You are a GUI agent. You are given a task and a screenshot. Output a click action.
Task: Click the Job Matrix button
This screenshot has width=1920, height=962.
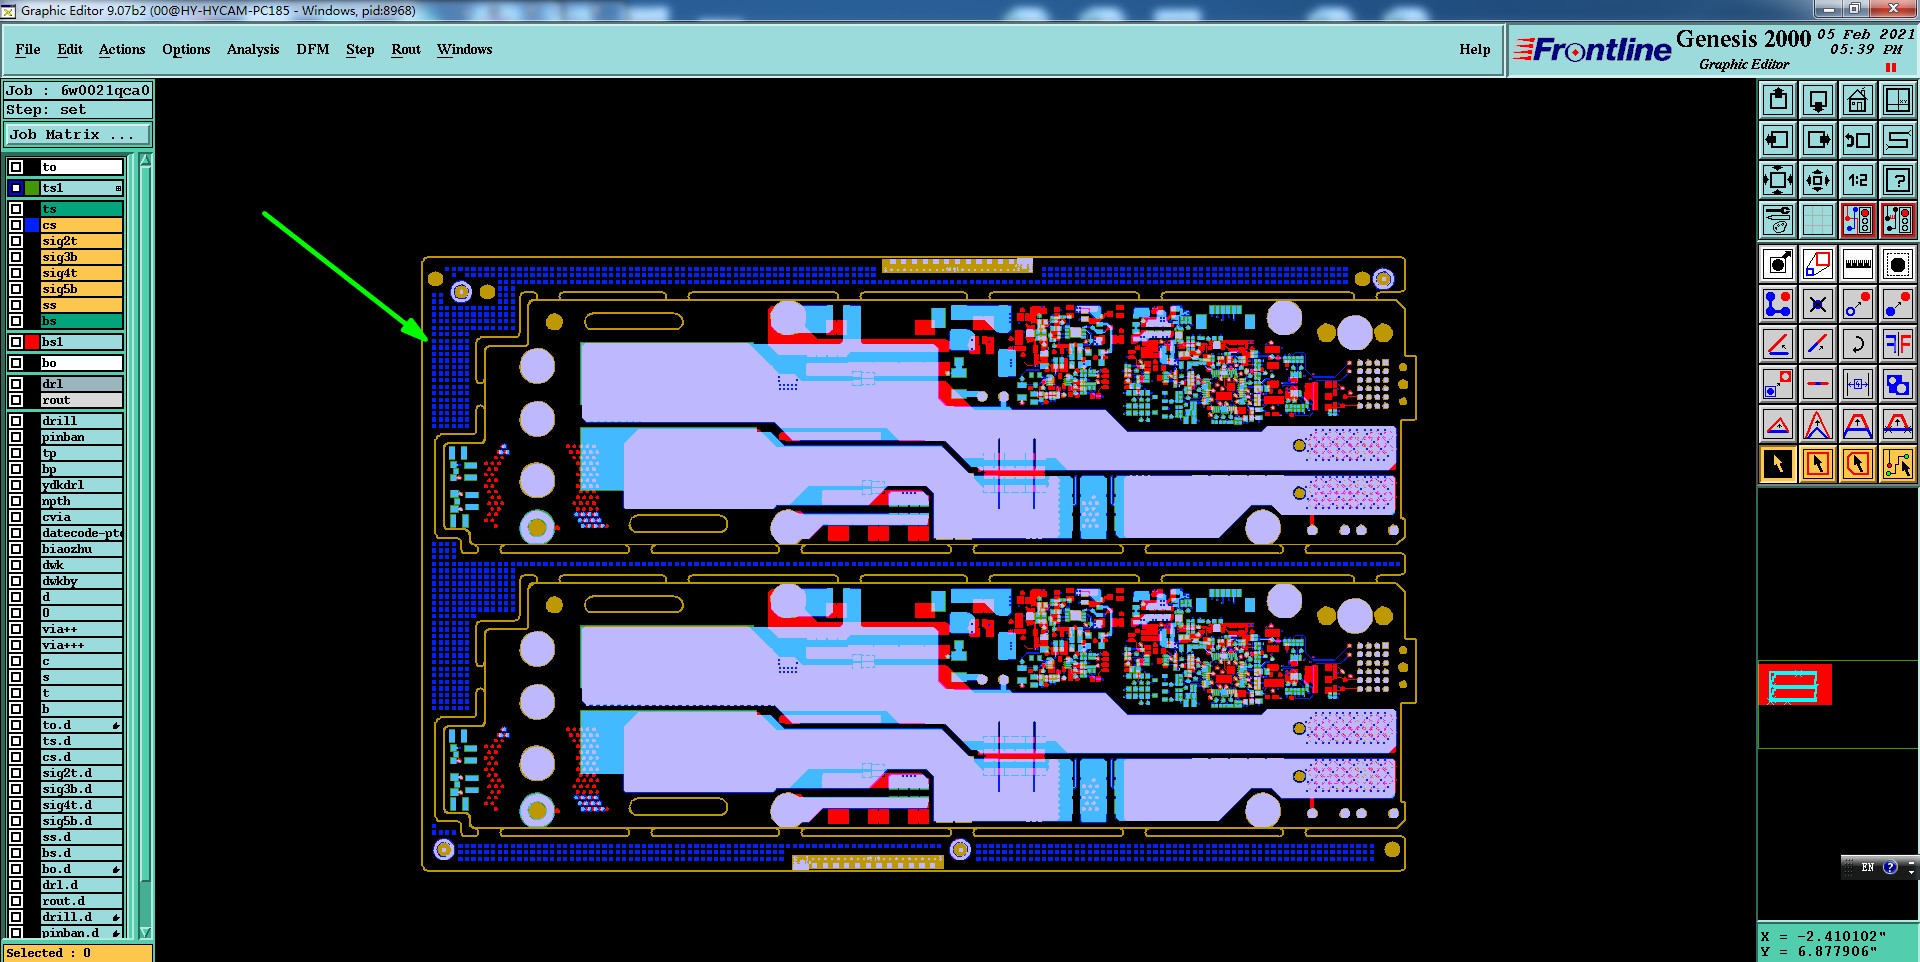78,135
